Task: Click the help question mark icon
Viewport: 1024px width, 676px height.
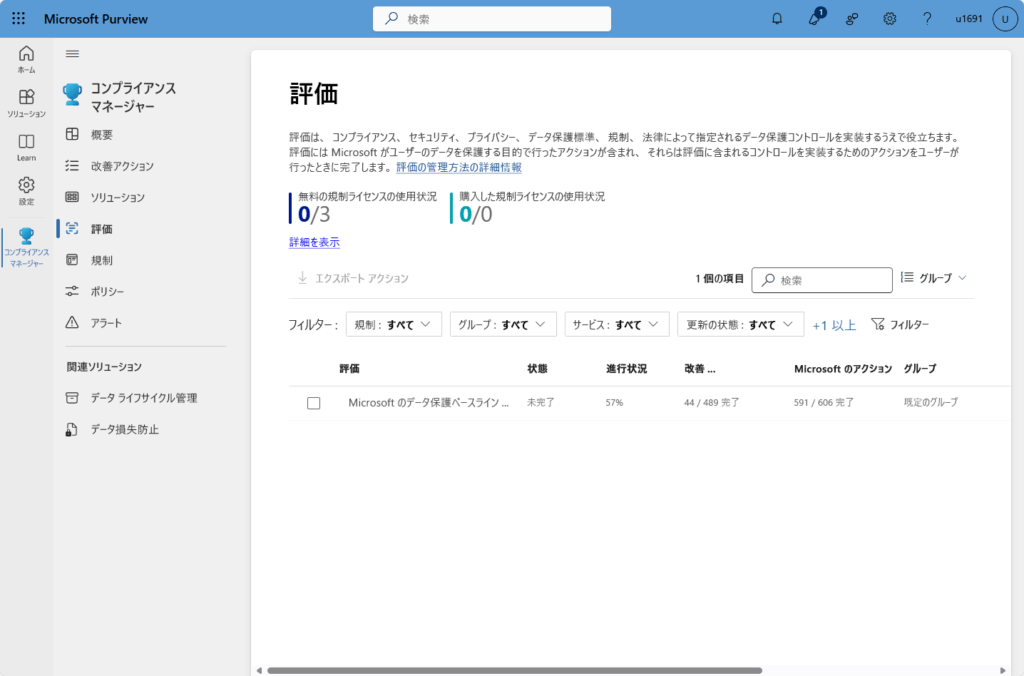Action: pyautogui.click(x=927, y=19)
